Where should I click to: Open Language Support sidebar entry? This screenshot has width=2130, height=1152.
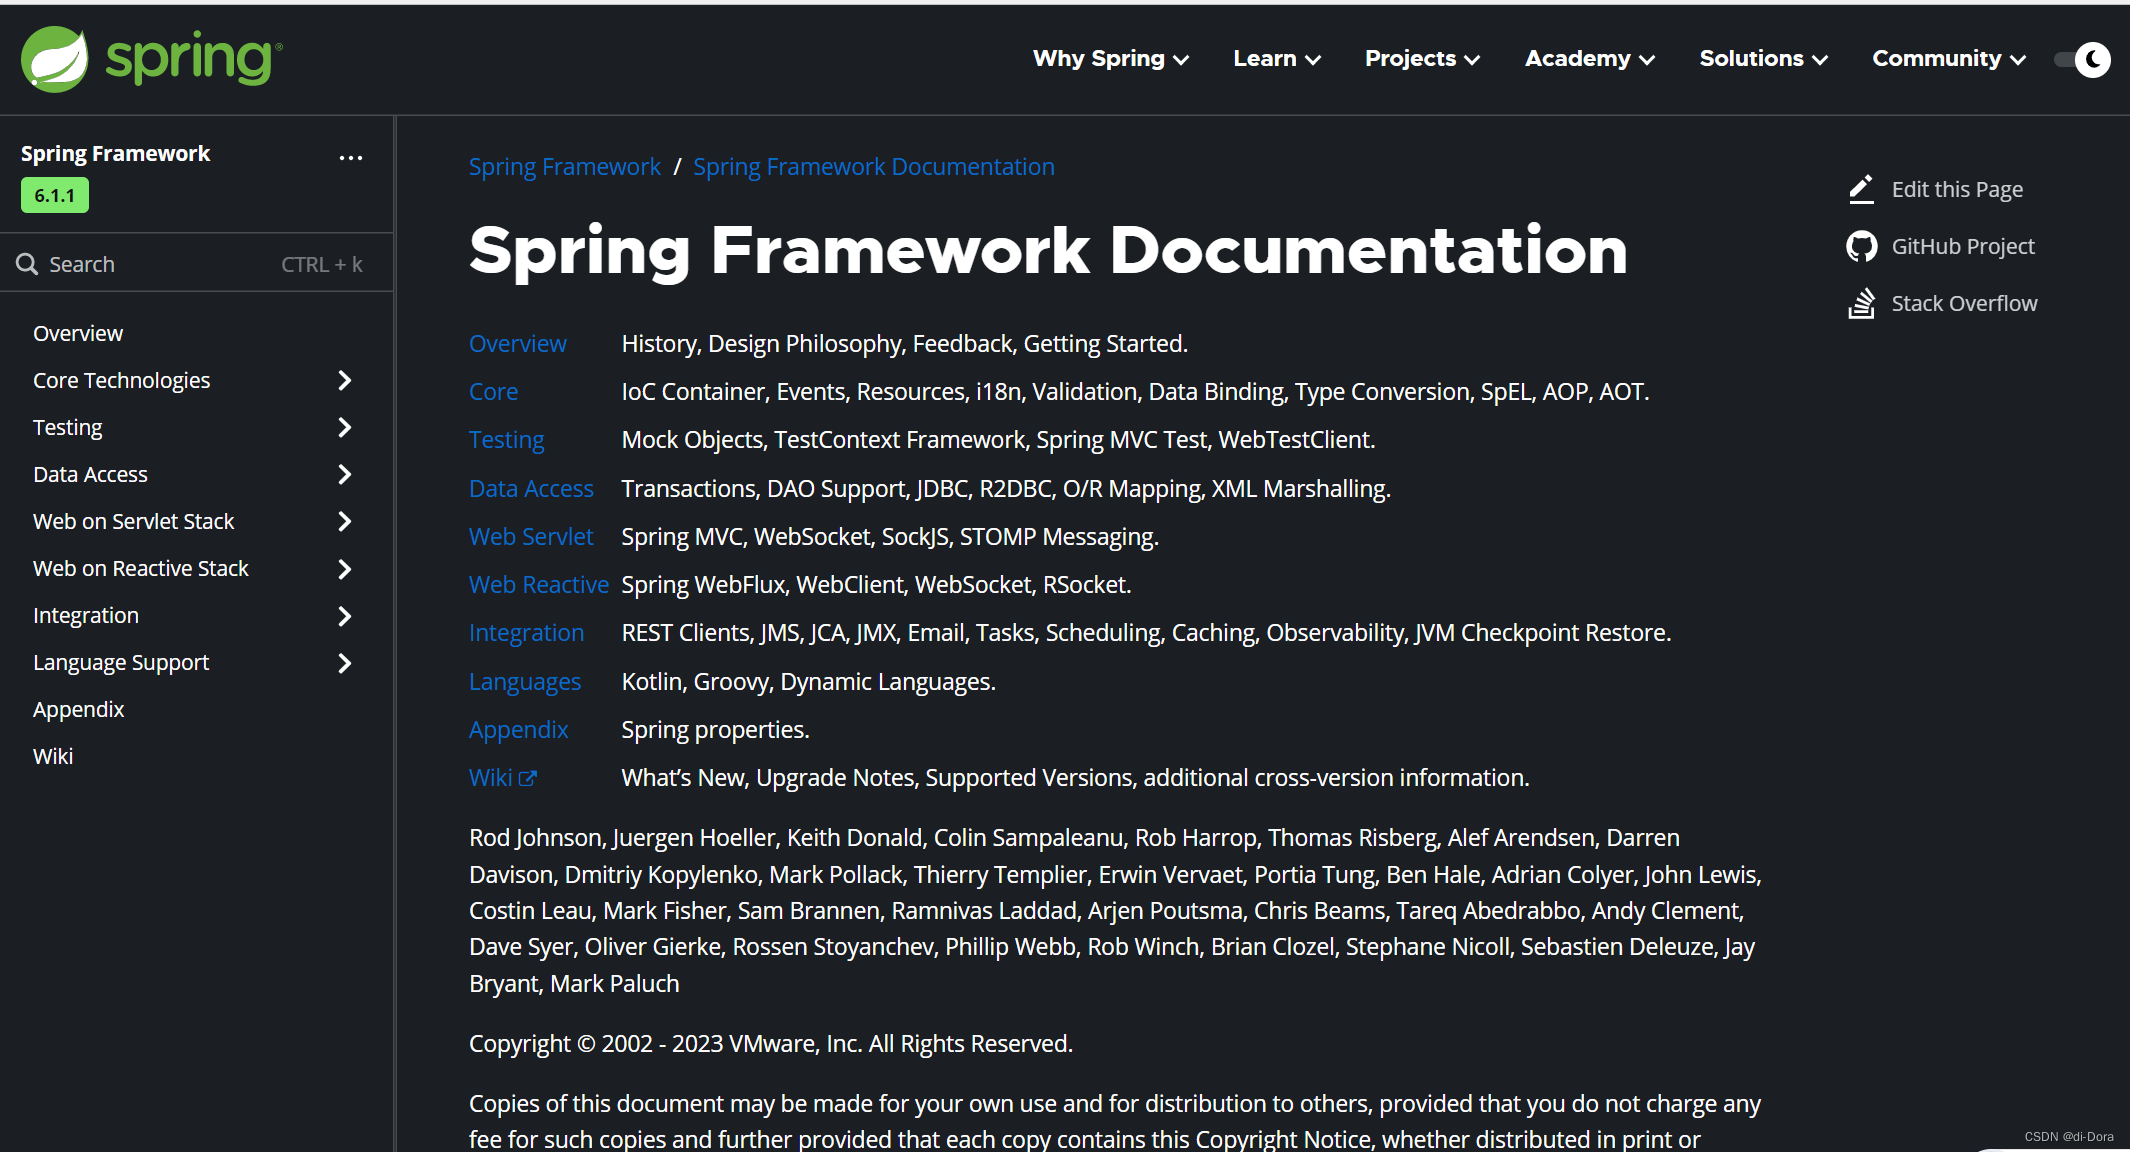click(121, 662)
